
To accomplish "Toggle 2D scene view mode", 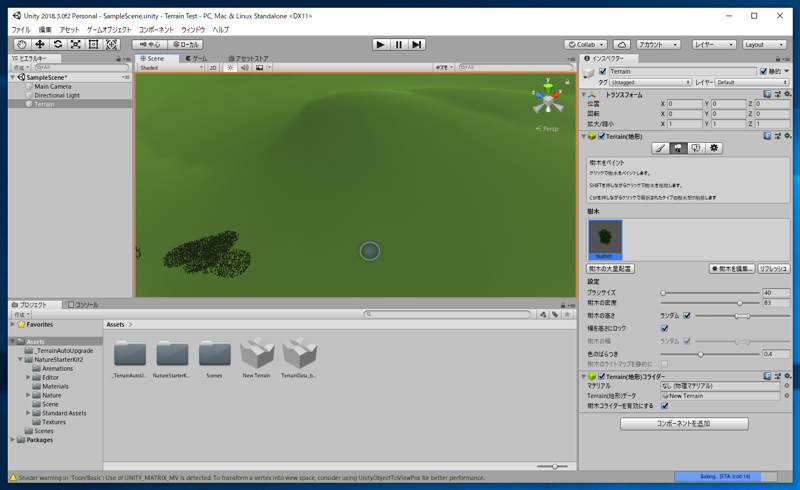I will pos(213,67).
